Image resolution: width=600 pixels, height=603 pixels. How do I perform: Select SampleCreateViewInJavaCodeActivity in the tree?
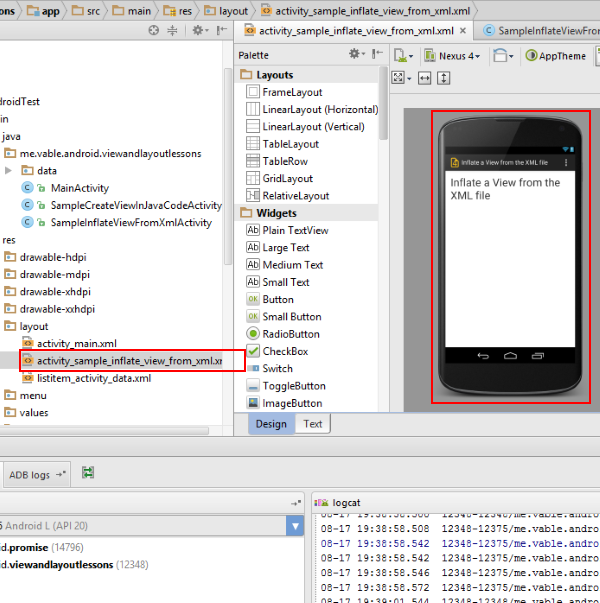click(137, 205)
